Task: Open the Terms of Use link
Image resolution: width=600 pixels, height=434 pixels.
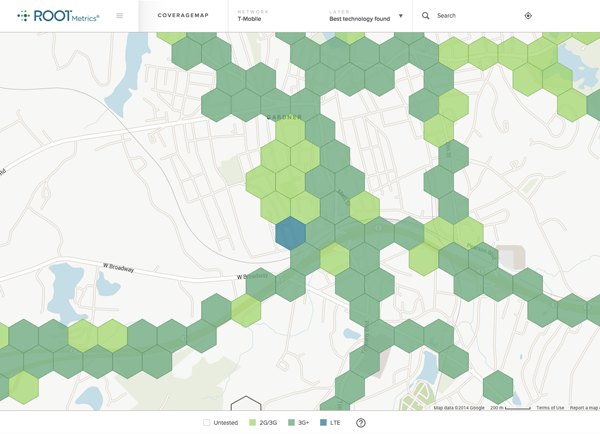Action: [550, 408]
